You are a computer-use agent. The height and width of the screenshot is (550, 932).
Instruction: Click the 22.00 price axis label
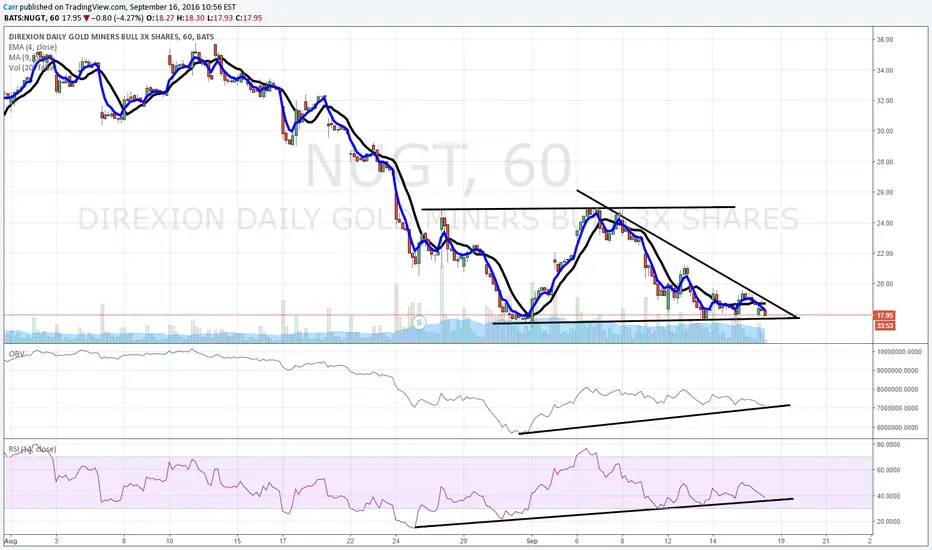pos(884,253)
